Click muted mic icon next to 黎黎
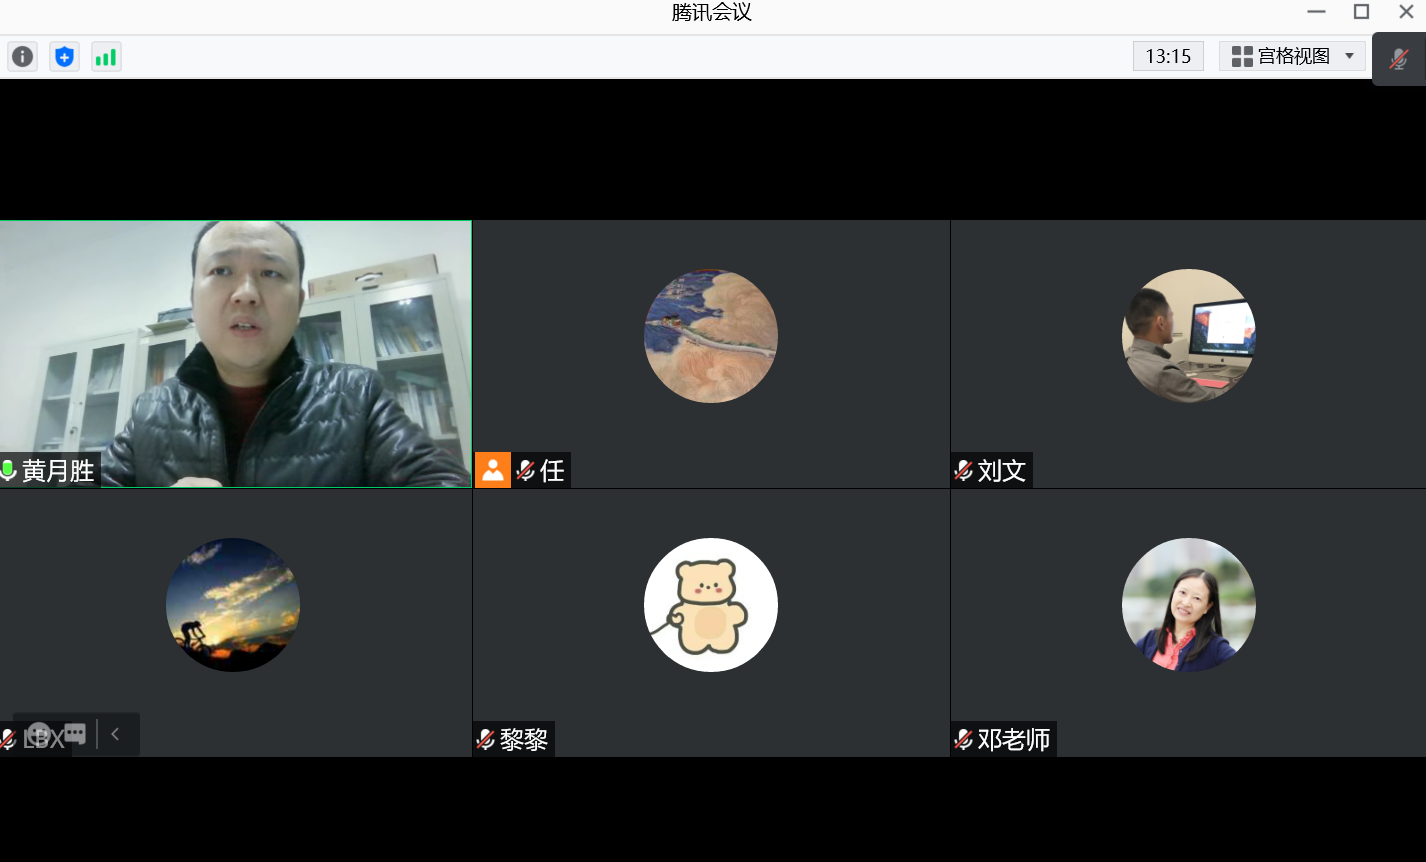 point(486,739)
